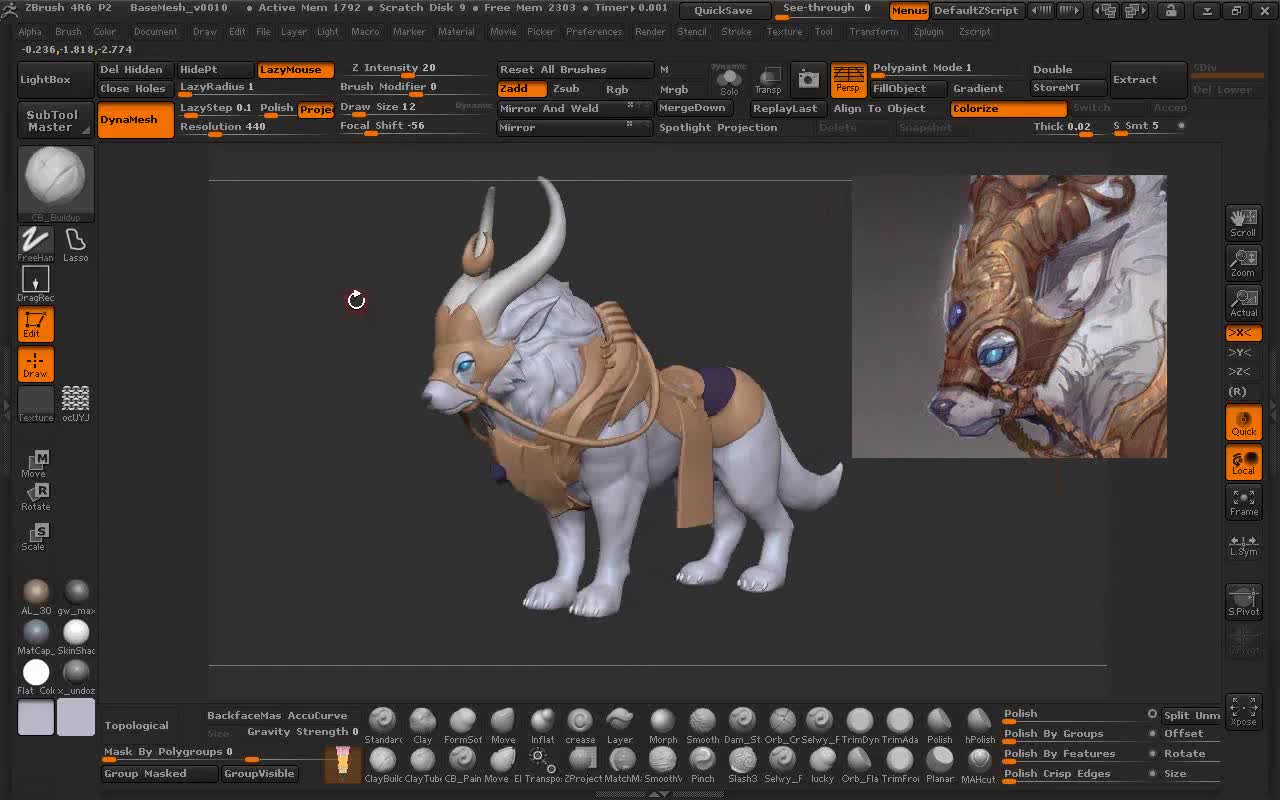Click Reset All Brushes
Viewport: 1280px width, 800px height.
tap(575, 70)
